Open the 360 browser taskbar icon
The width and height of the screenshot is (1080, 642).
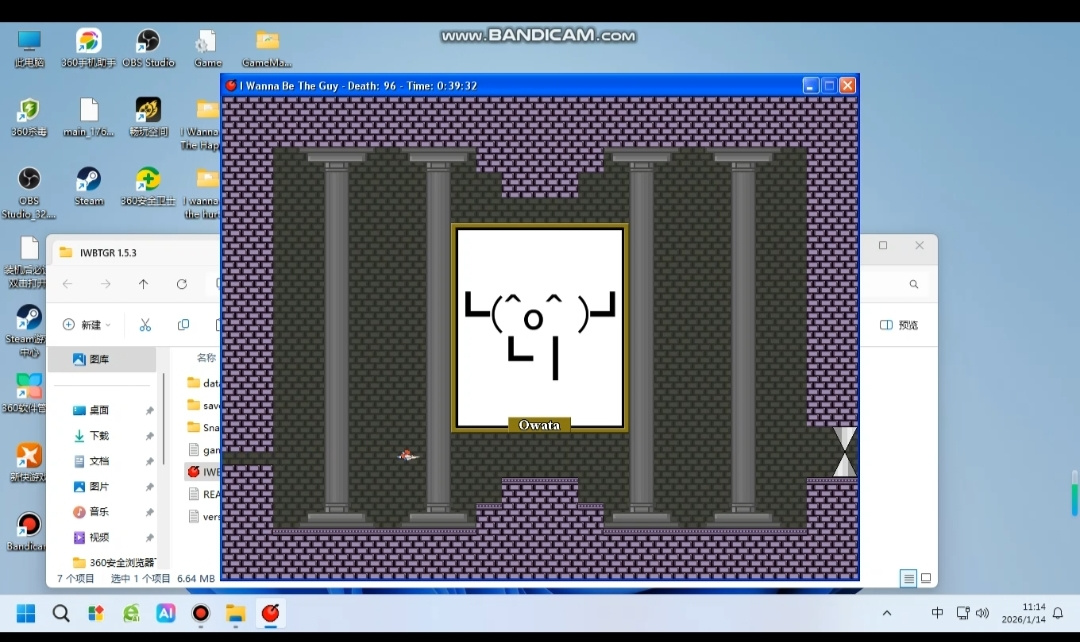click(131, 613)
